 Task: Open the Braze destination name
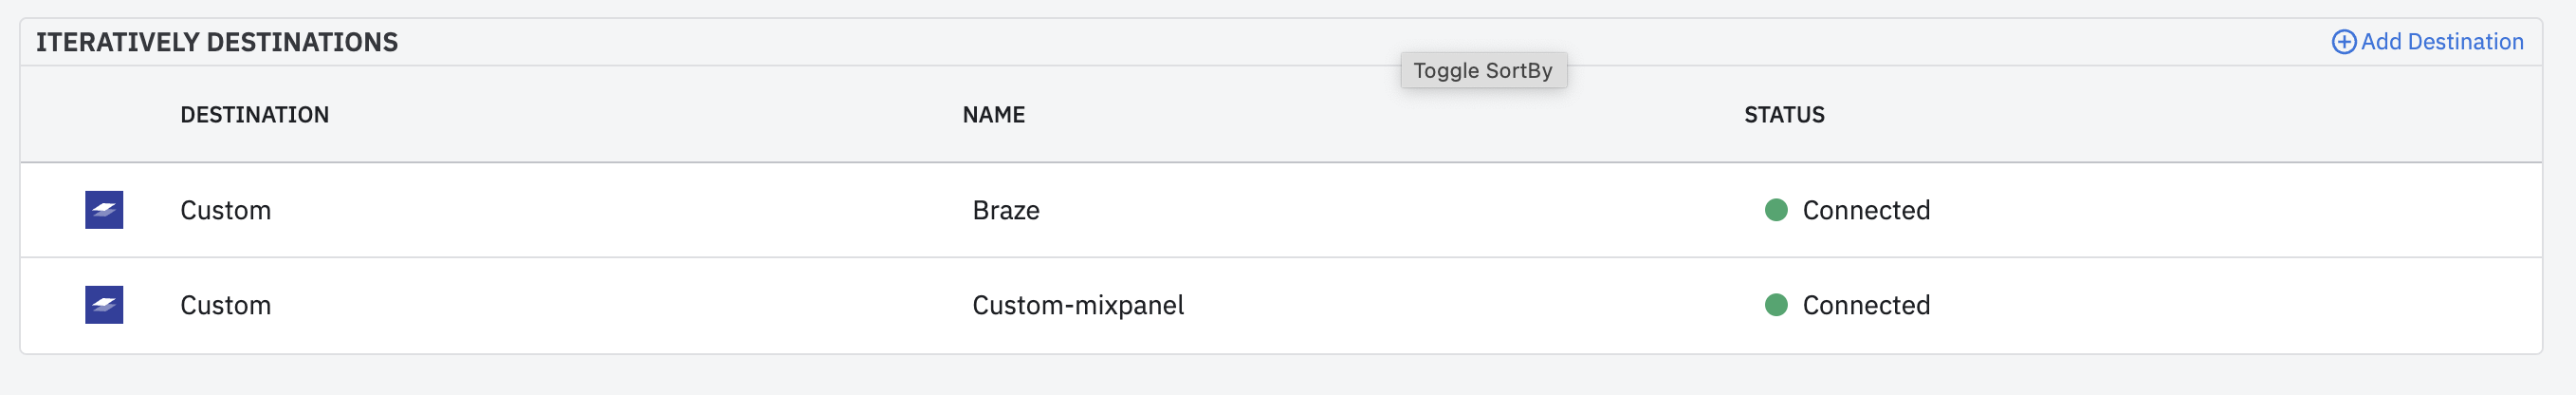1006,210
